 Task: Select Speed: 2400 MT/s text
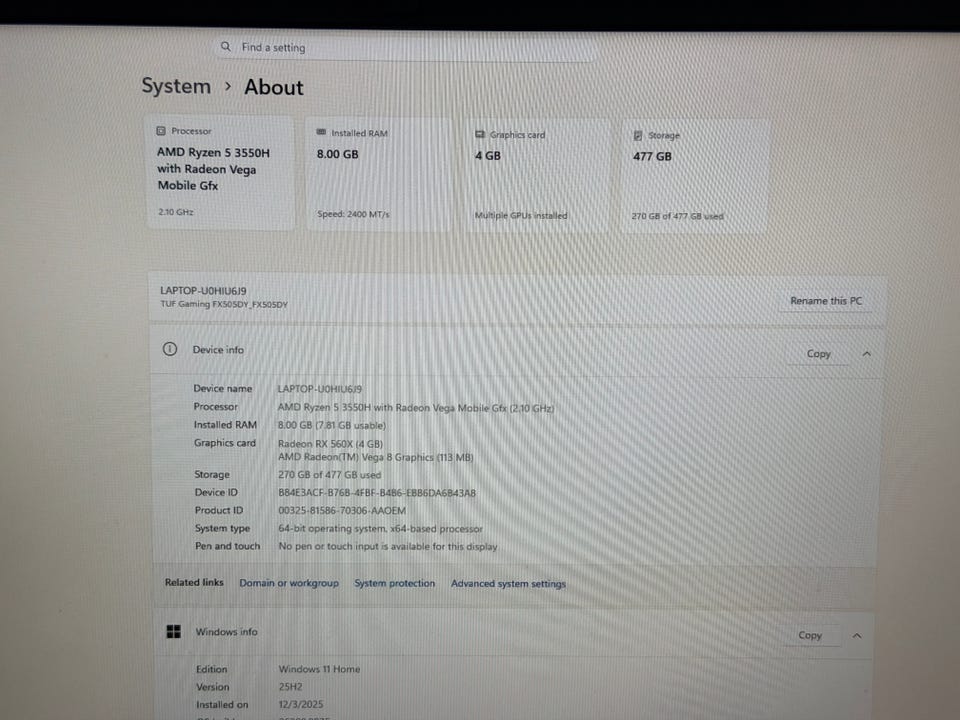point(353,214)
